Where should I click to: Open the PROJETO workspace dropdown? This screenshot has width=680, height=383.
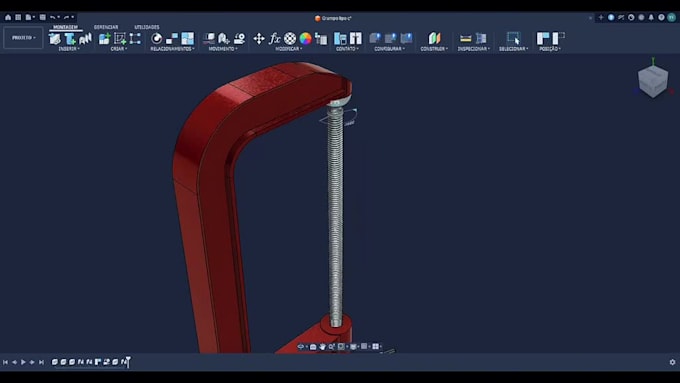(23, 38)
